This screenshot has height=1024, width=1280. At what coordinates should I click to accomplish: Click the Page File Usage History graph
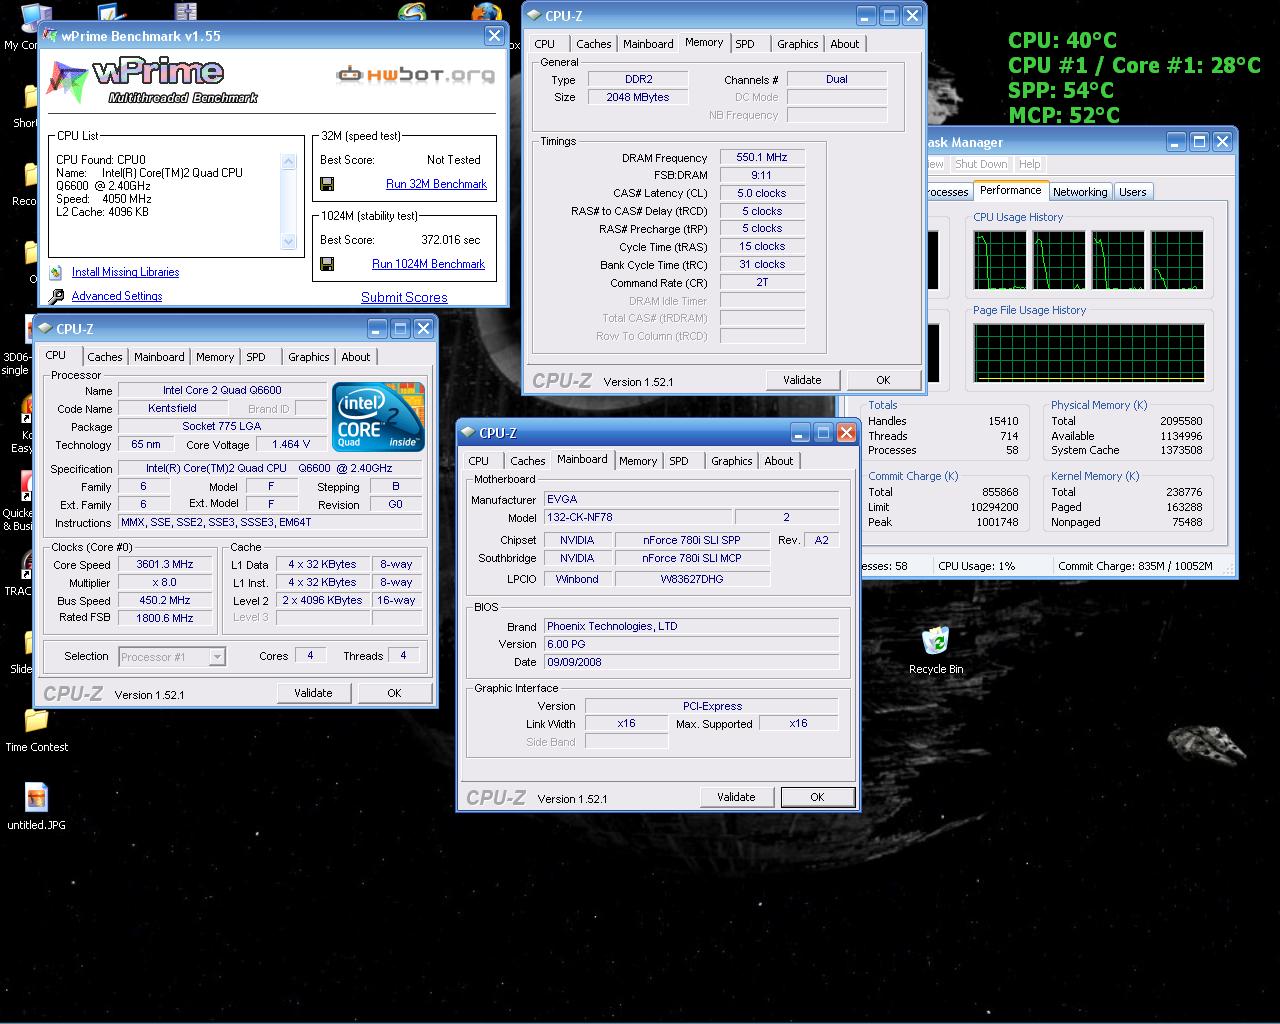click(x=1088, y=353)
